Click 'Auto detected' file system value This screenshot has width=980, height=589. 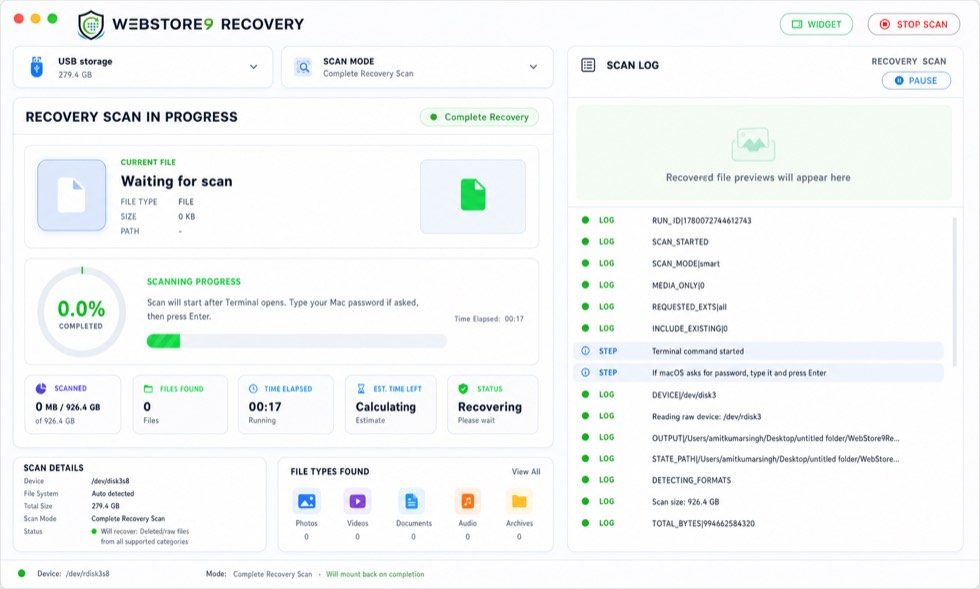(113, 493)
